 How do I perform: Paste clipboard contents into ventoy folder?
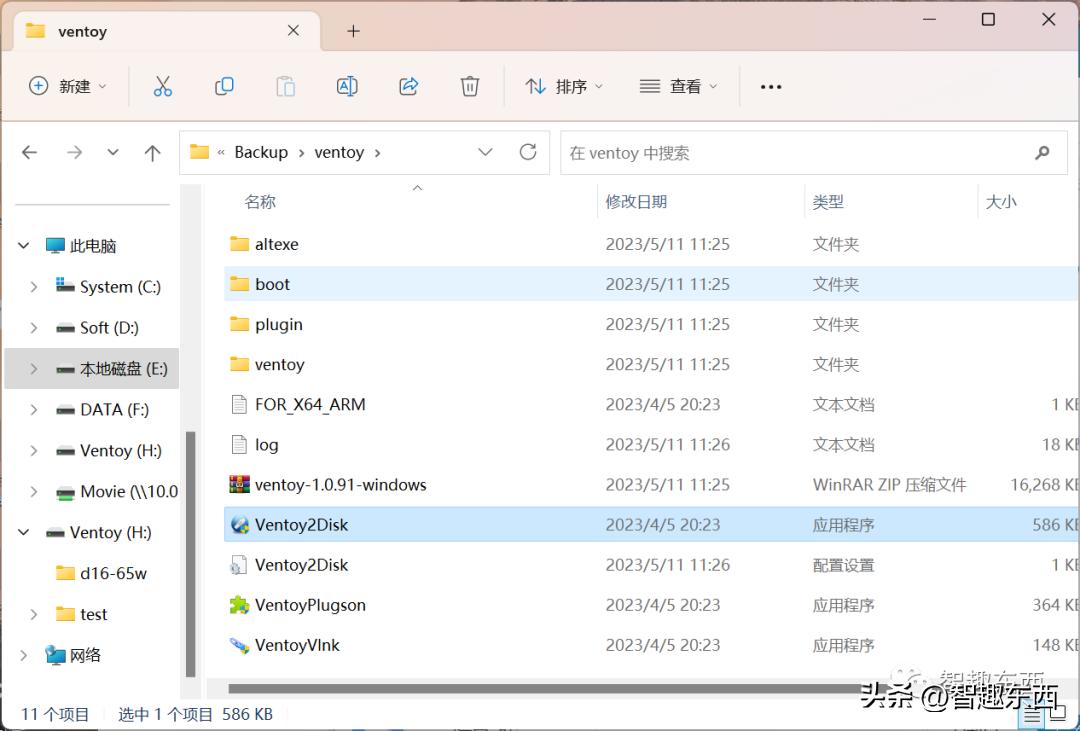click(285, 86)
